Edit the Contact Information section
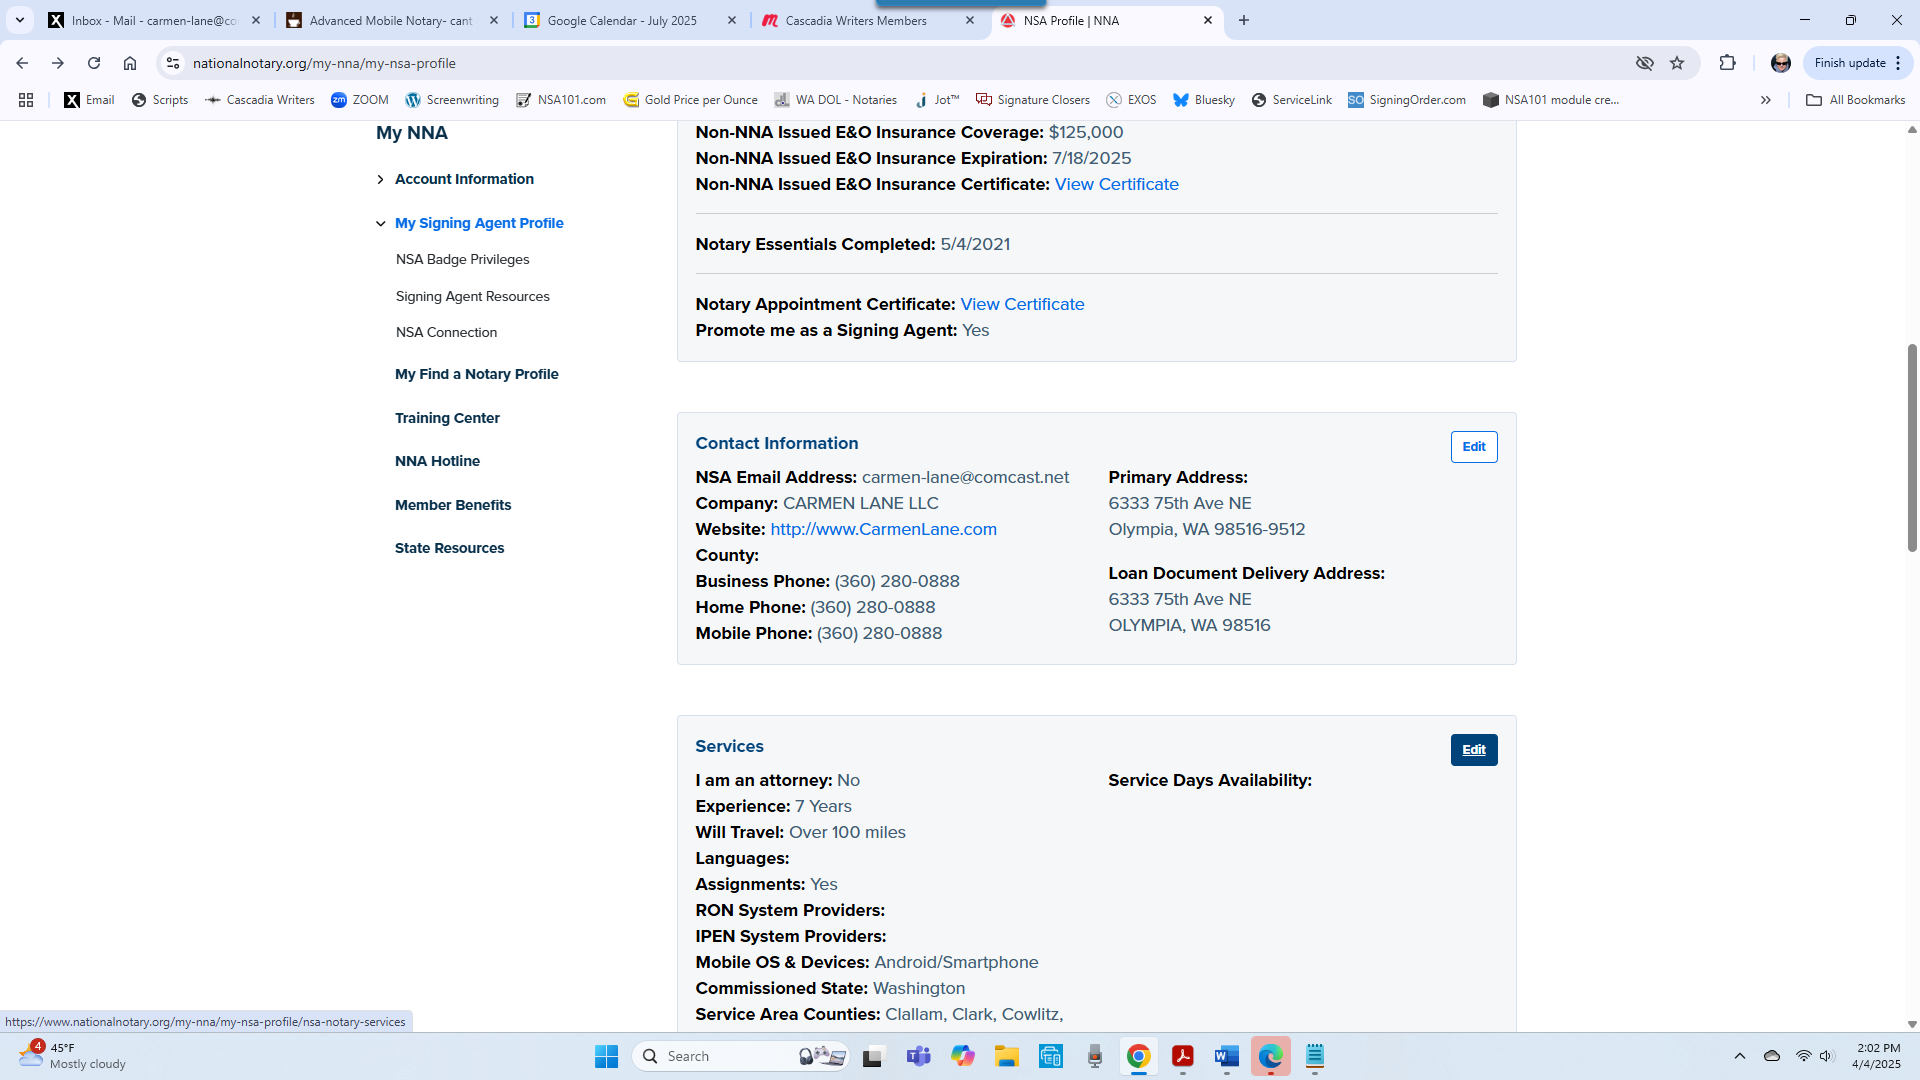This screenshot has width=1920, height=1080. coord(1474,447)
